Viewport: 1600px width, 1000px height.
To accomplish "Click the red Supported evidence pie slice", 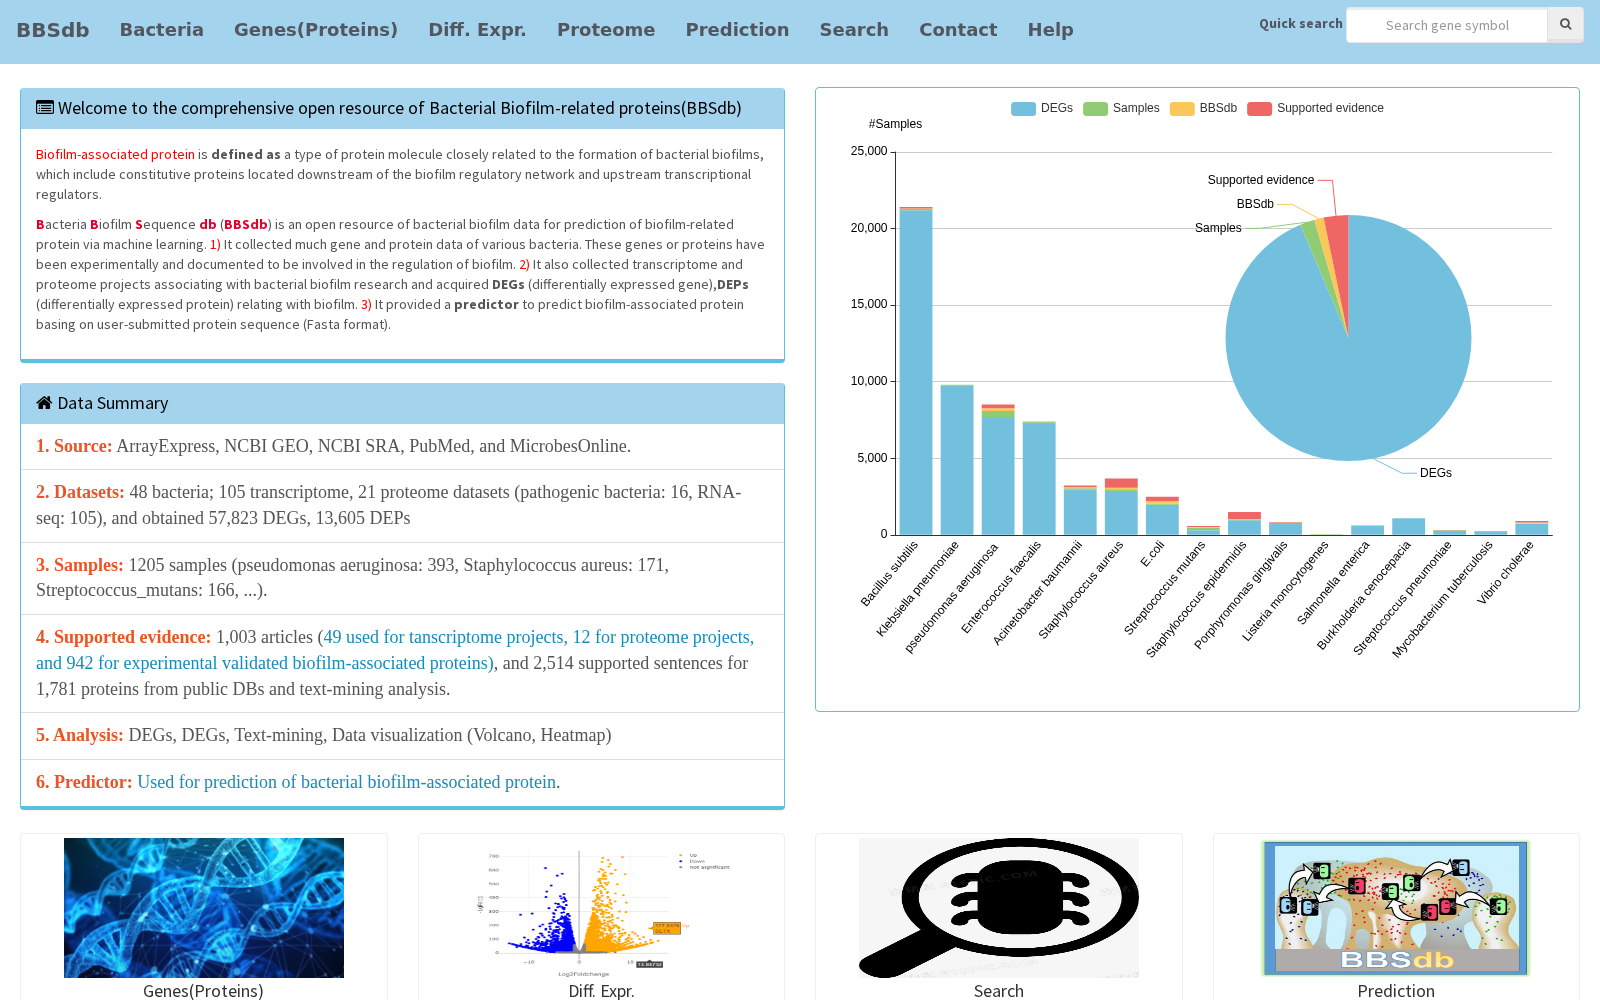I will [x=1338, y=250].
